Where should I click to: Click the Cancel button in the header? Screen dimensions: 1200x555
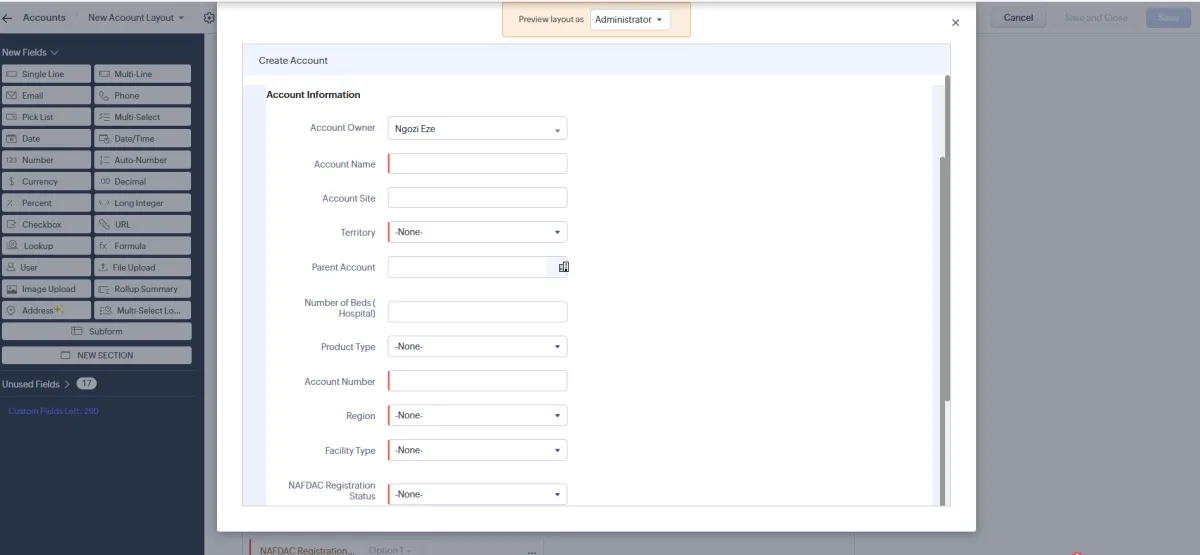click(1018, 18)
